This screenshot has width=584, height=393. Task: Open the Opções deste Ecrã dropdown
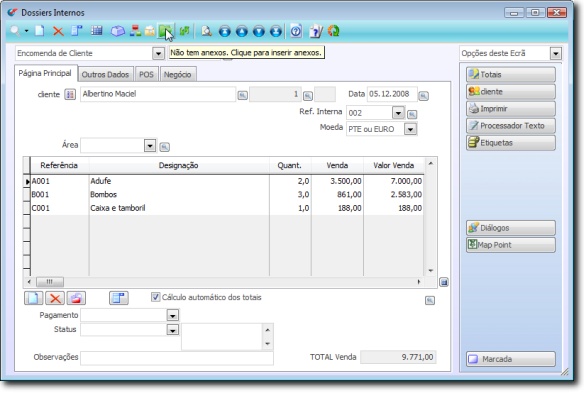556,54
